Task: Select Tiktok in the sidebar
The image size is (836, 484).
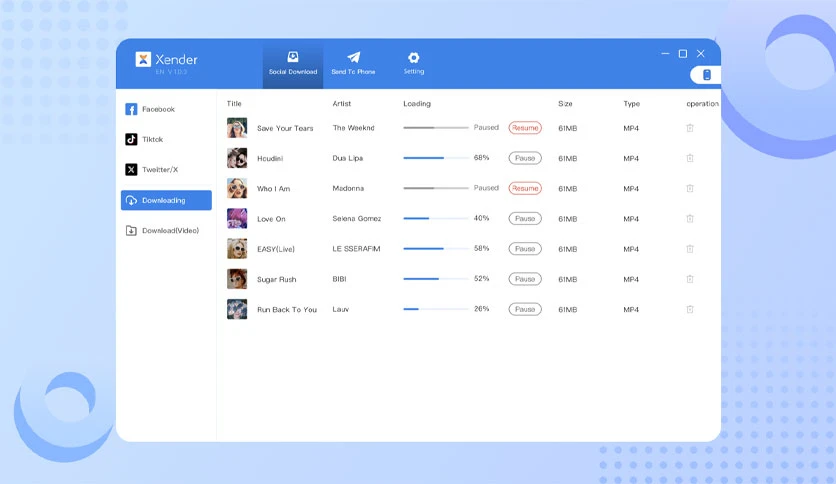Action: pyautogui.click(x=166, y=139)
